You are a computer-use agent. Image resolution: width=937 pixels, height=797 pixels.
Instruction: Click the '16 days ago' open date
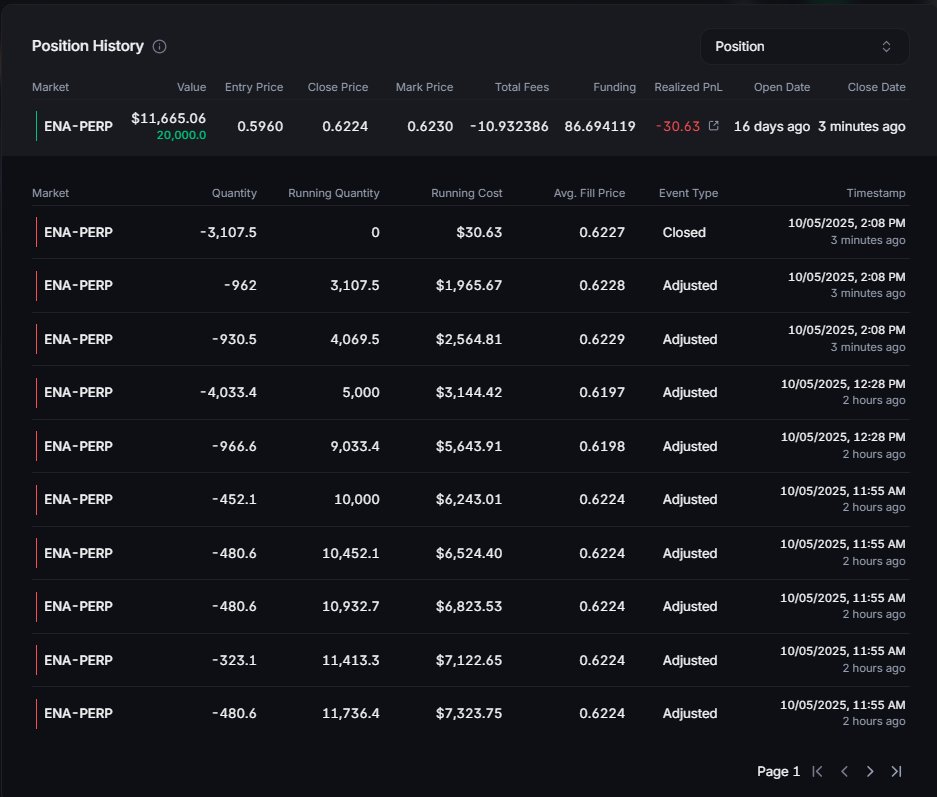pyautogui.click(x=771, y=126)
